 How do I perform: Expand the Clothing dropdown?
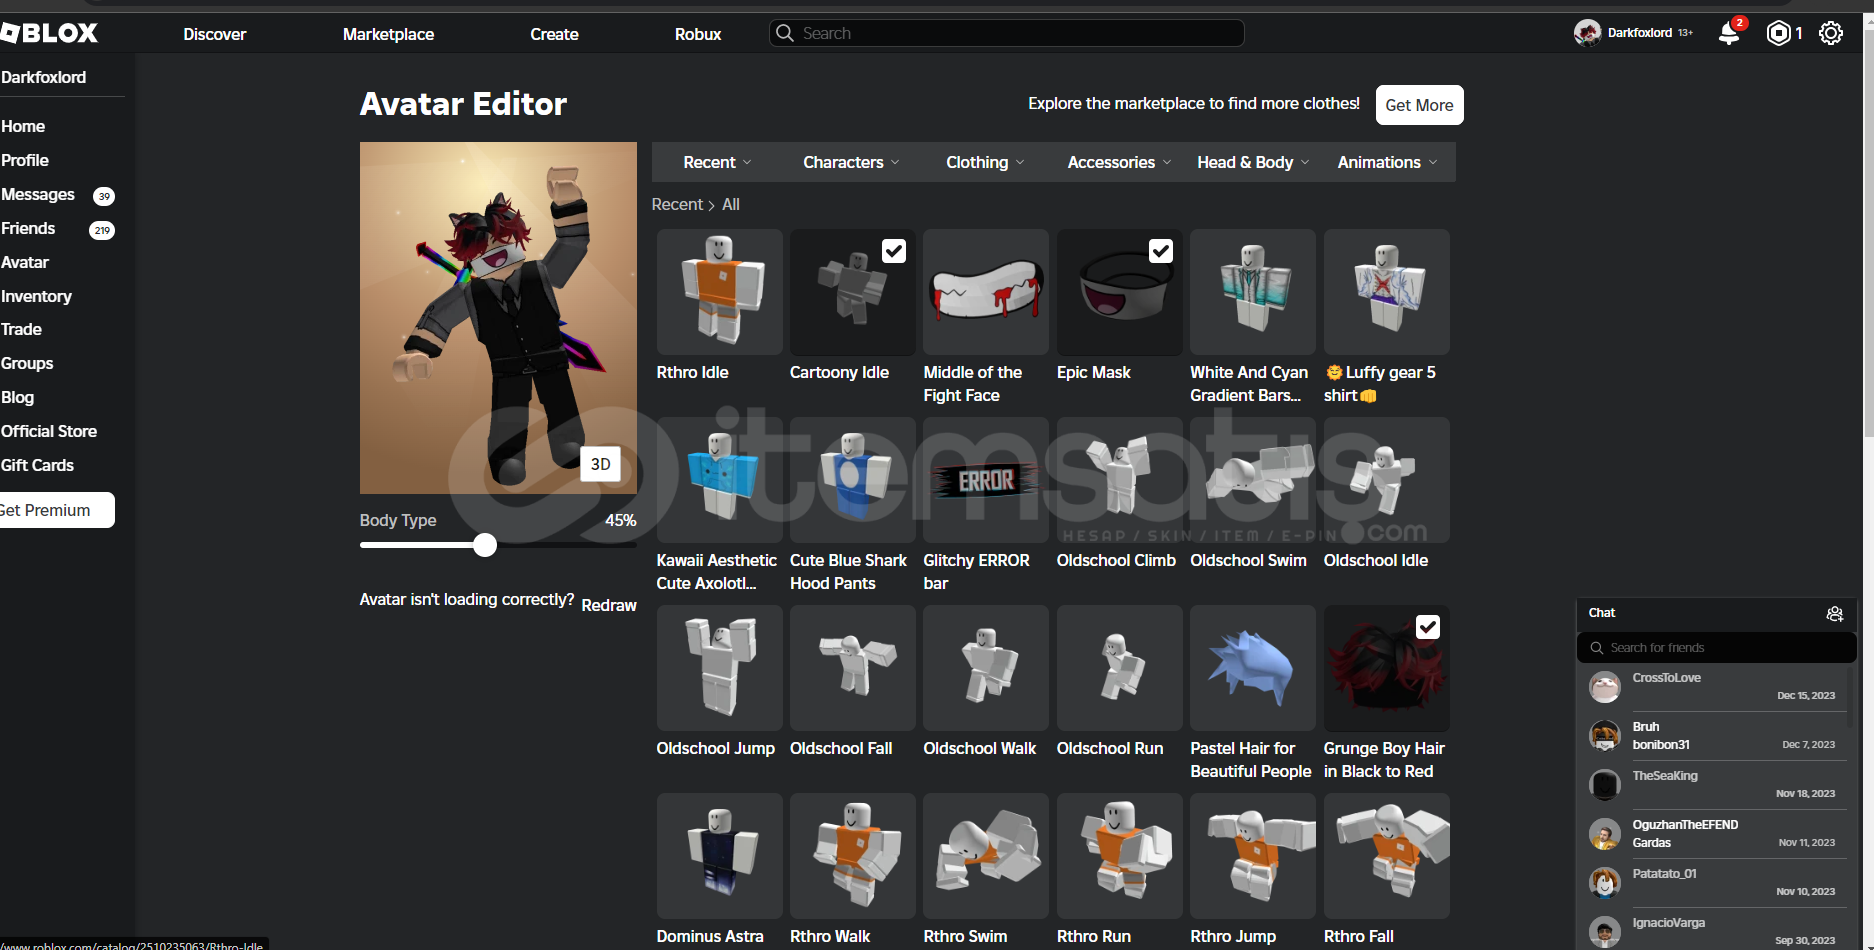(985, 162)
